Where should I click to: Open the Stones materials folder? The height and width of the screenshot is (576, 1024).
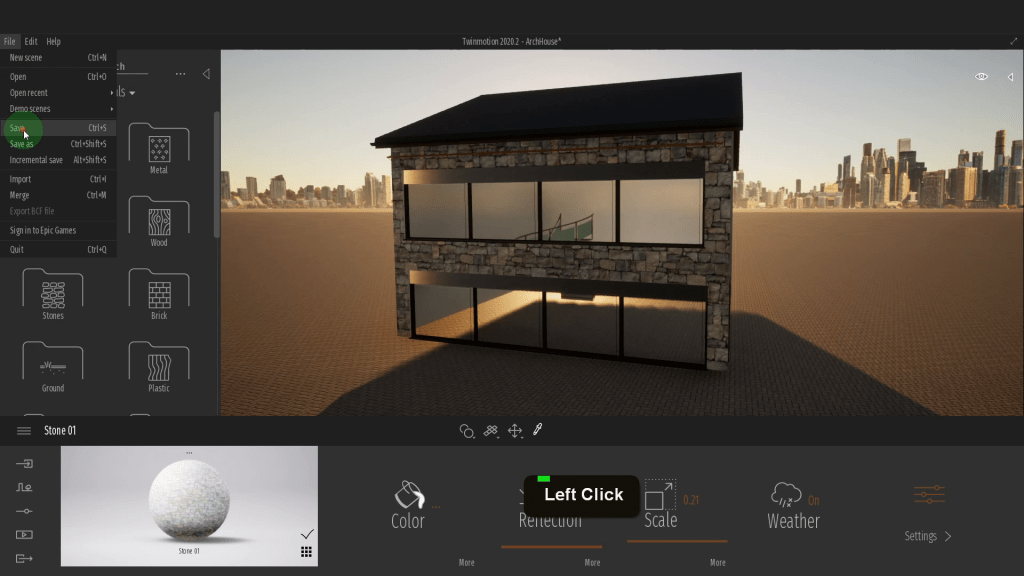tap(53, 295)
